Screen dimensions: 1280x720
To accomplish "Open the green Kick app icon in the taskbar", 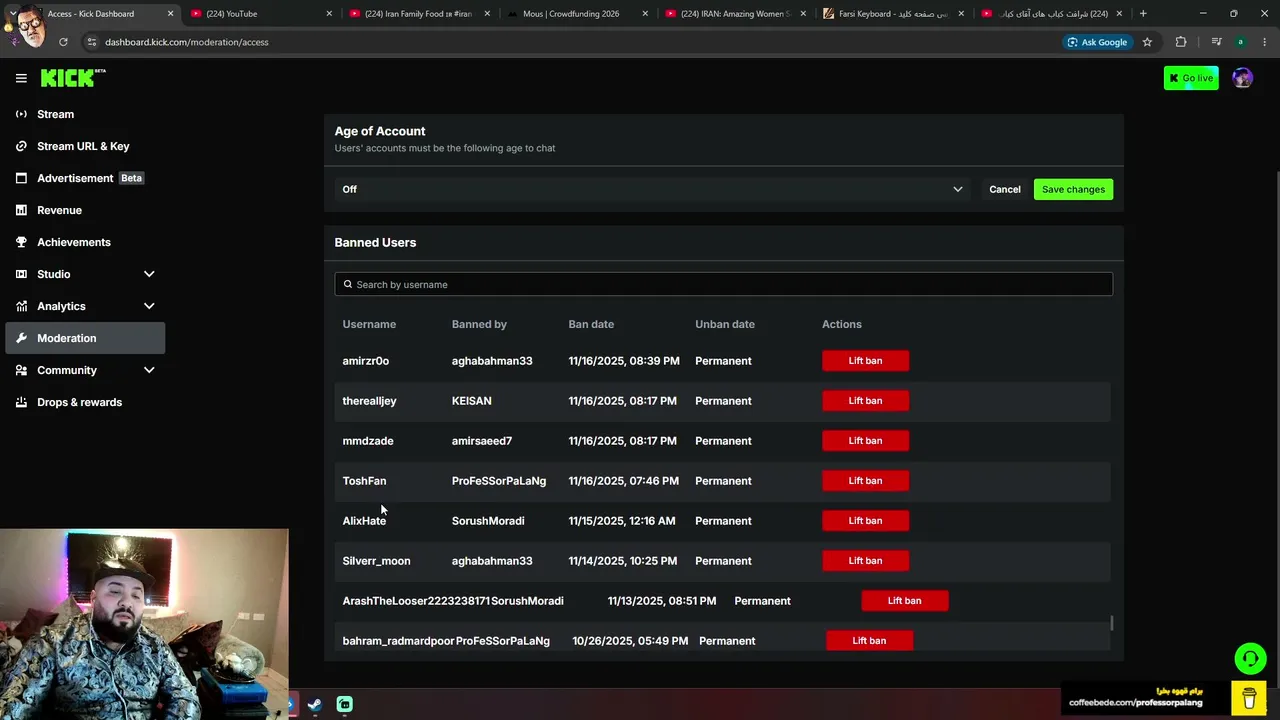I will 345,705.
